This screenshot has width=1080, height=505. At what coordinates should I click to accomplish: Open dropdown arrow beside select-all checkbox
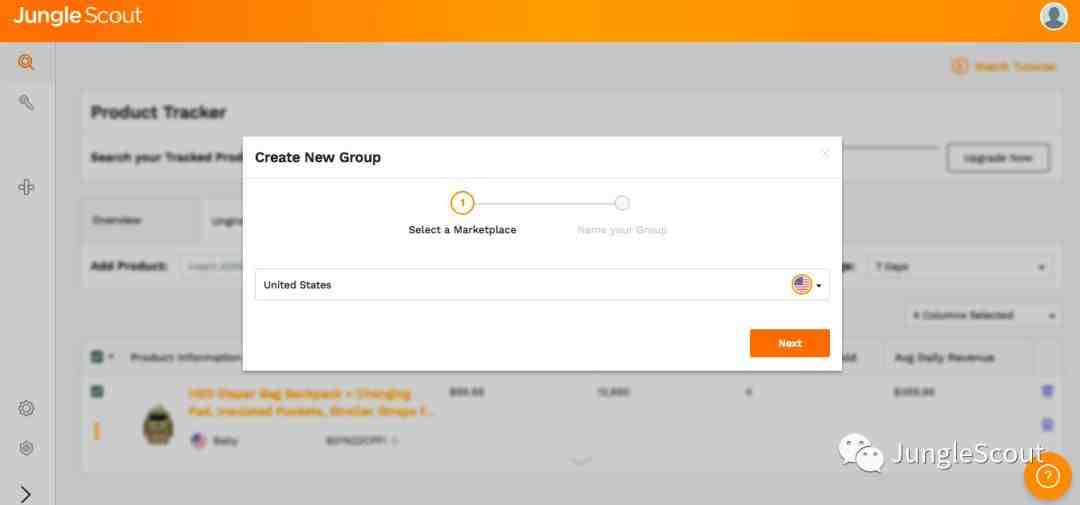[111, 358]
